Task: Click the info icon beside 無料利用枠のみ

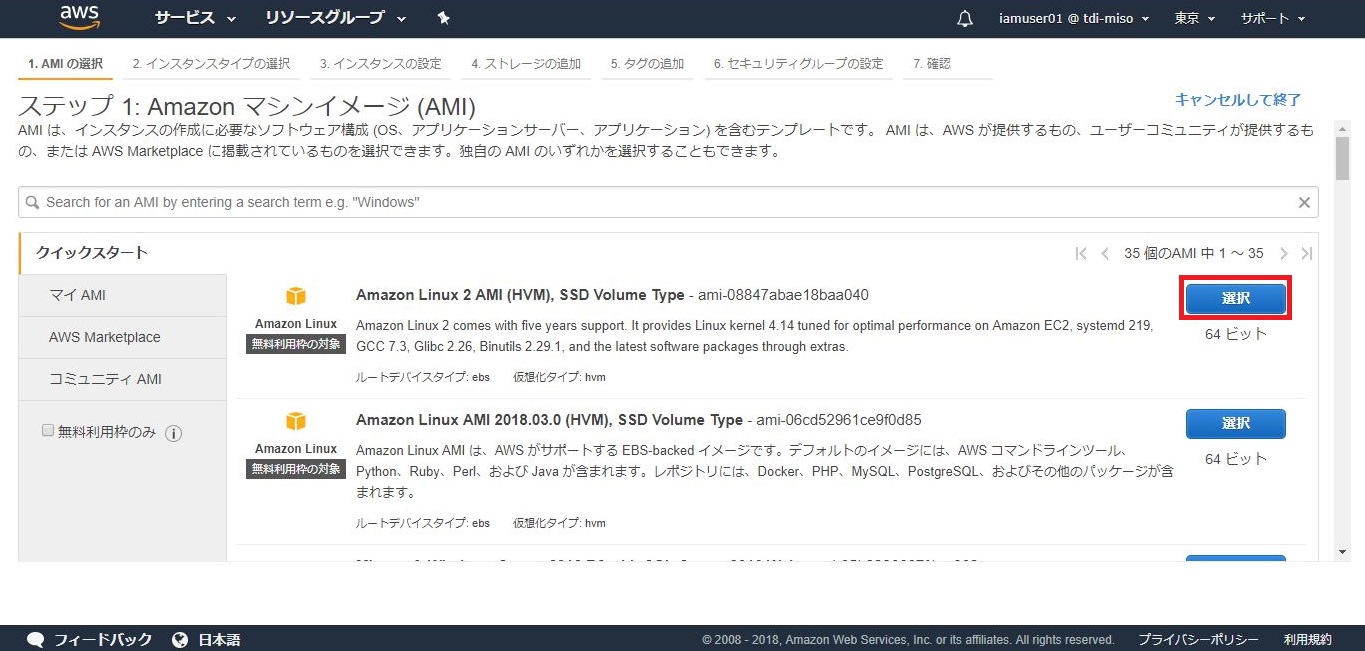Action: [x=173, y=433]
